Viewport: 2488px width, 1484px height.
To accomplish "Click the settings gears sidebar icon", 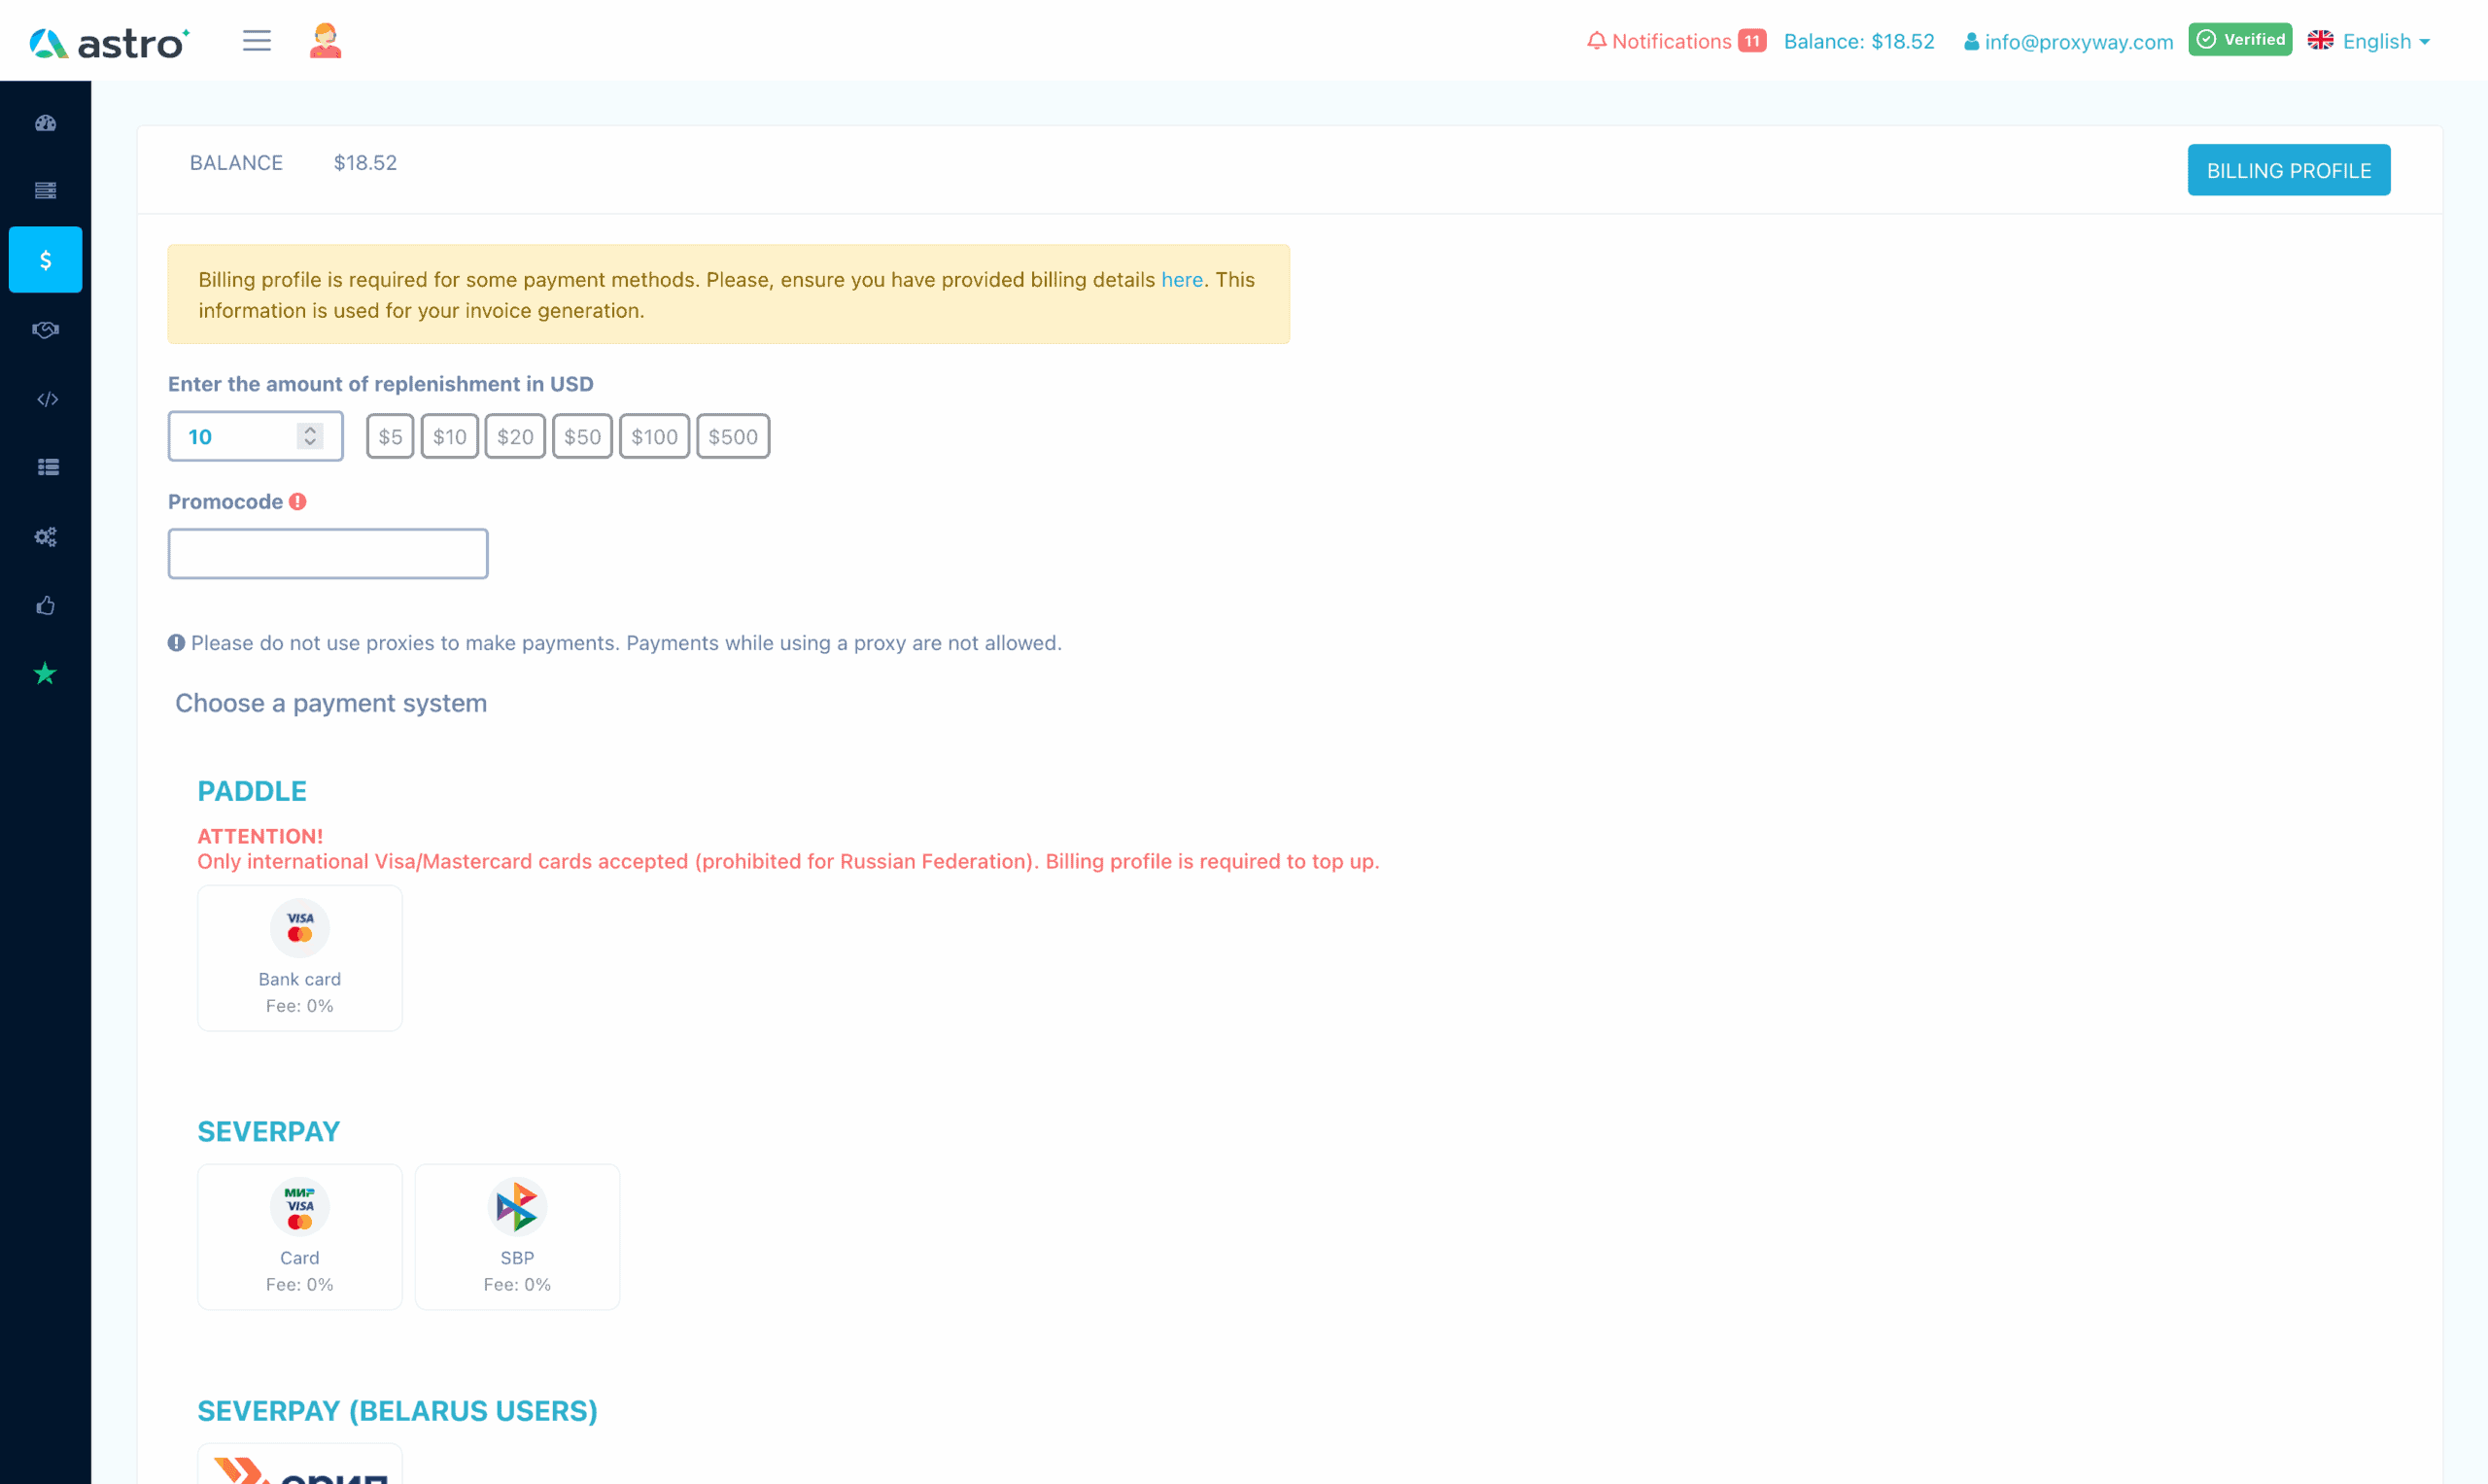I will pos(45,537).
